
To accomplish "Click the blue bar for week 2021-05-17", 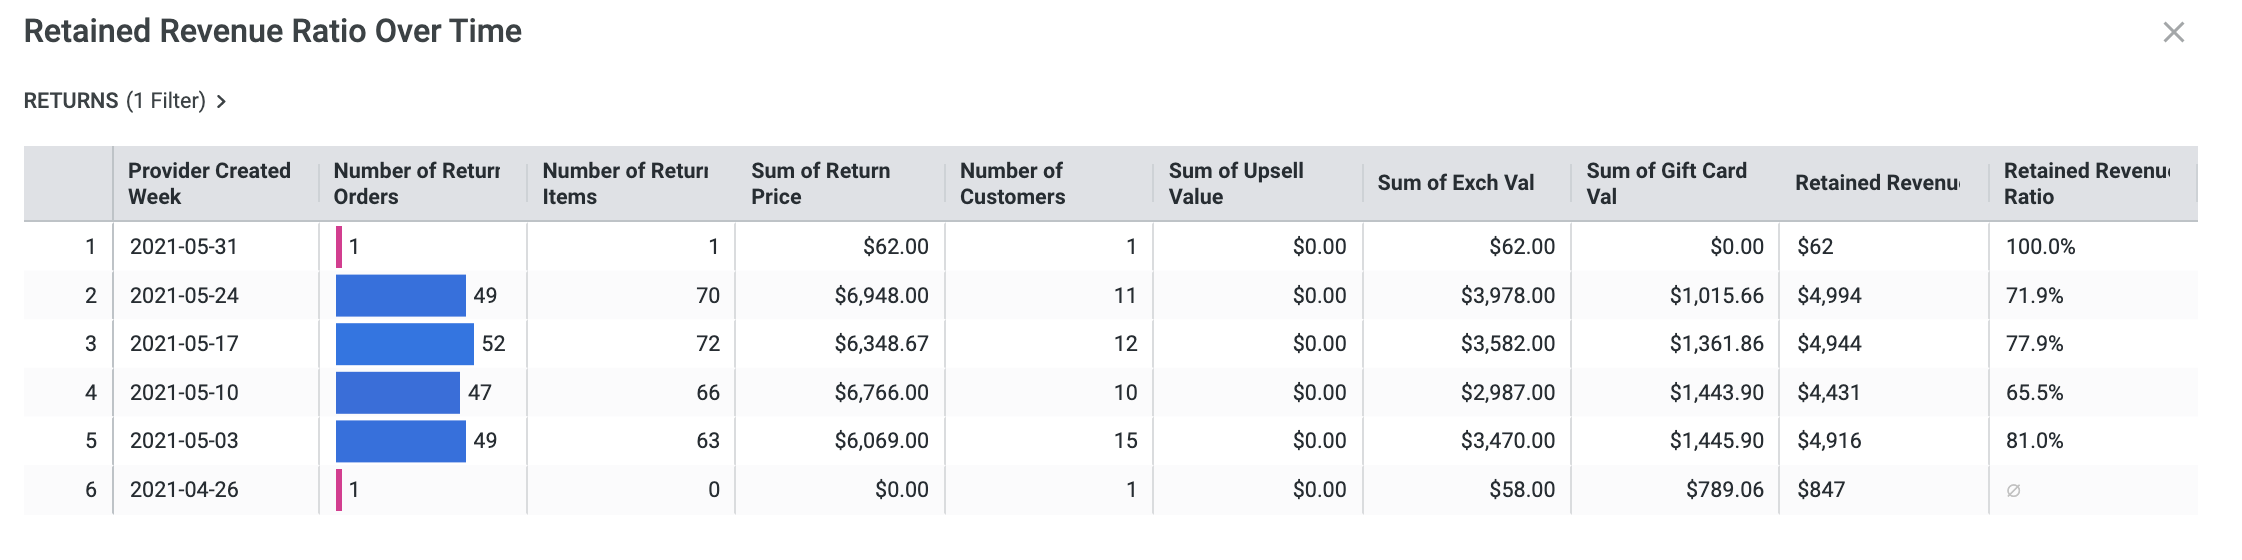I will pos(404,344).
